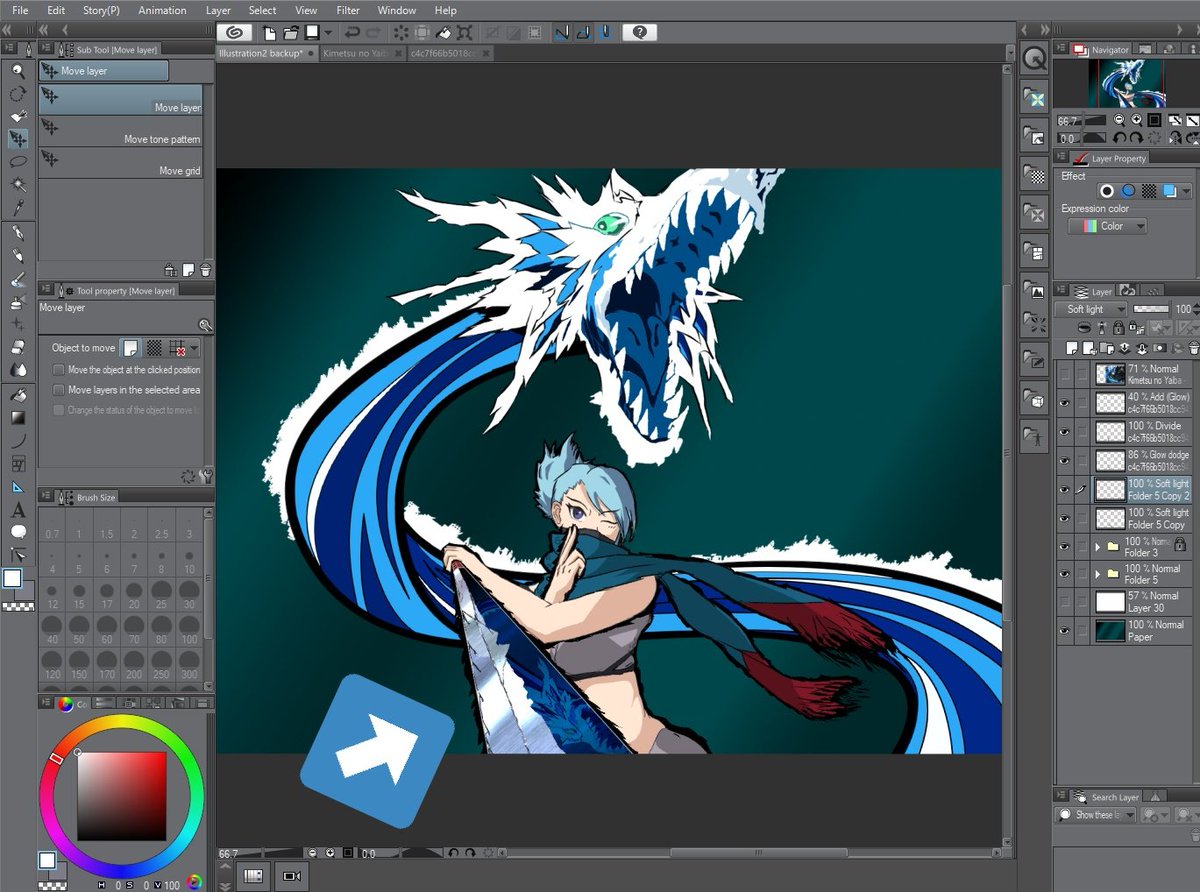Click Border effect icon in Layer Property
This screenshot has height=892, width=1200.
(x=1107, y=190)
